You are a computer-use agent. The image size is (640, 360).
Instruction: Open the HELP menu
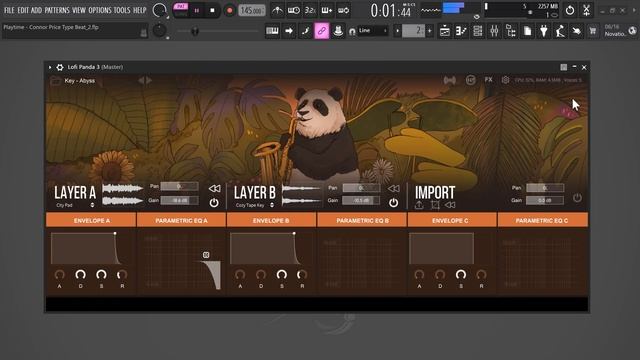tap(140, 10)
